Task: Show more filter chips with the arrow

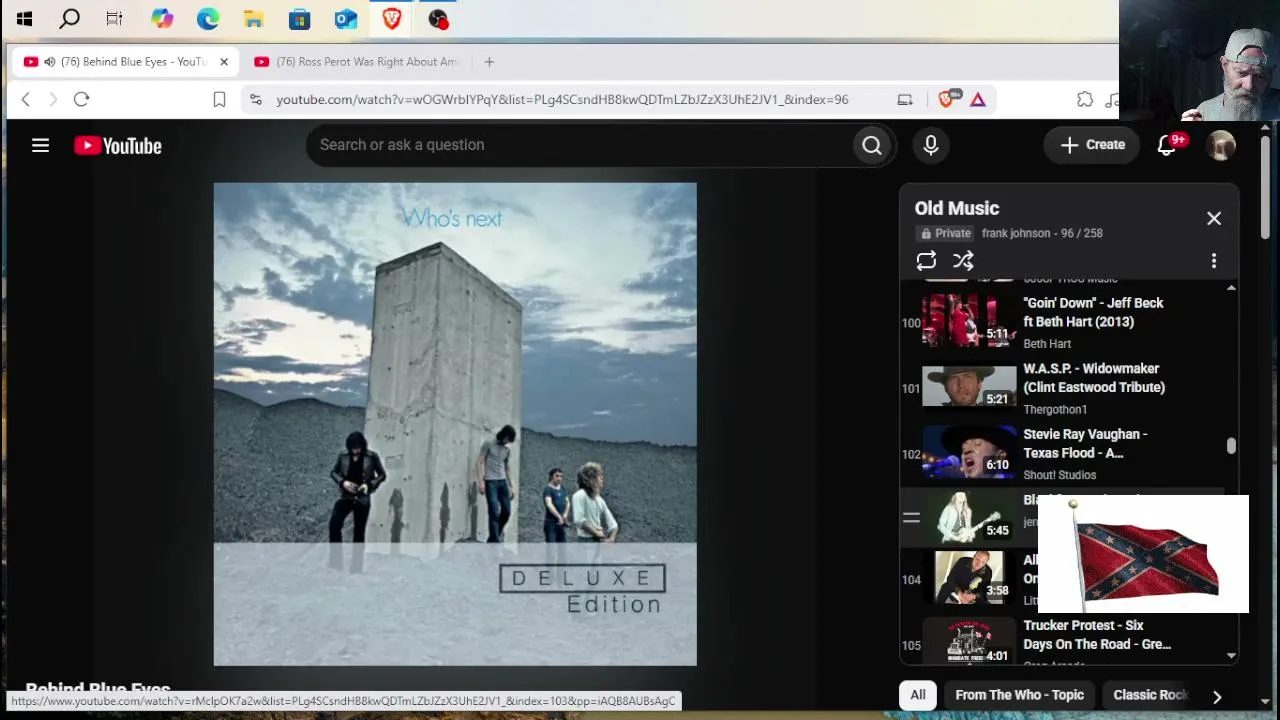Action: coord(1217,697)
